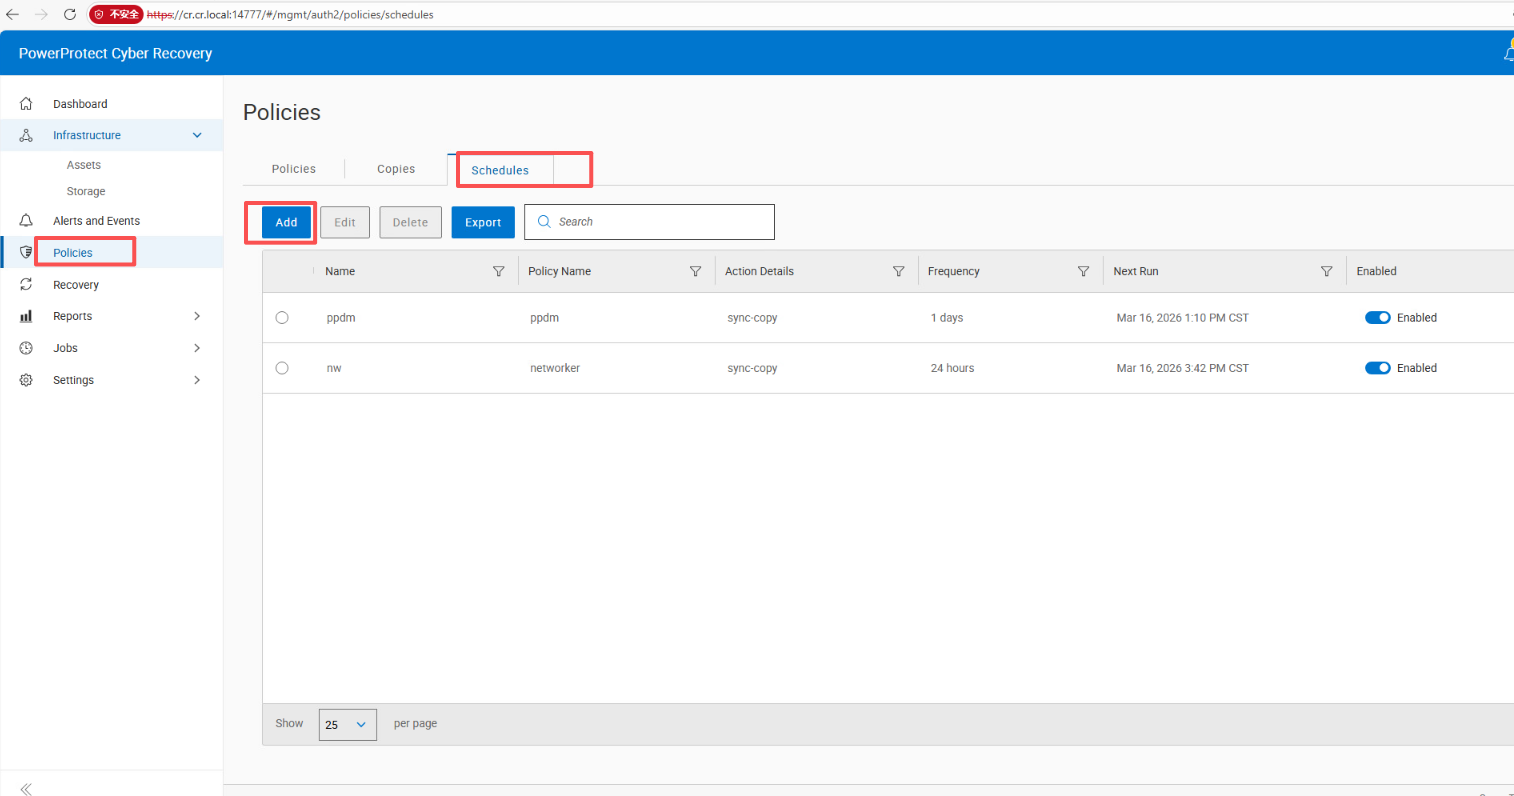The image size is (1514, 796).
Task: Click the Enabled column header
Action: [1376, 271]
